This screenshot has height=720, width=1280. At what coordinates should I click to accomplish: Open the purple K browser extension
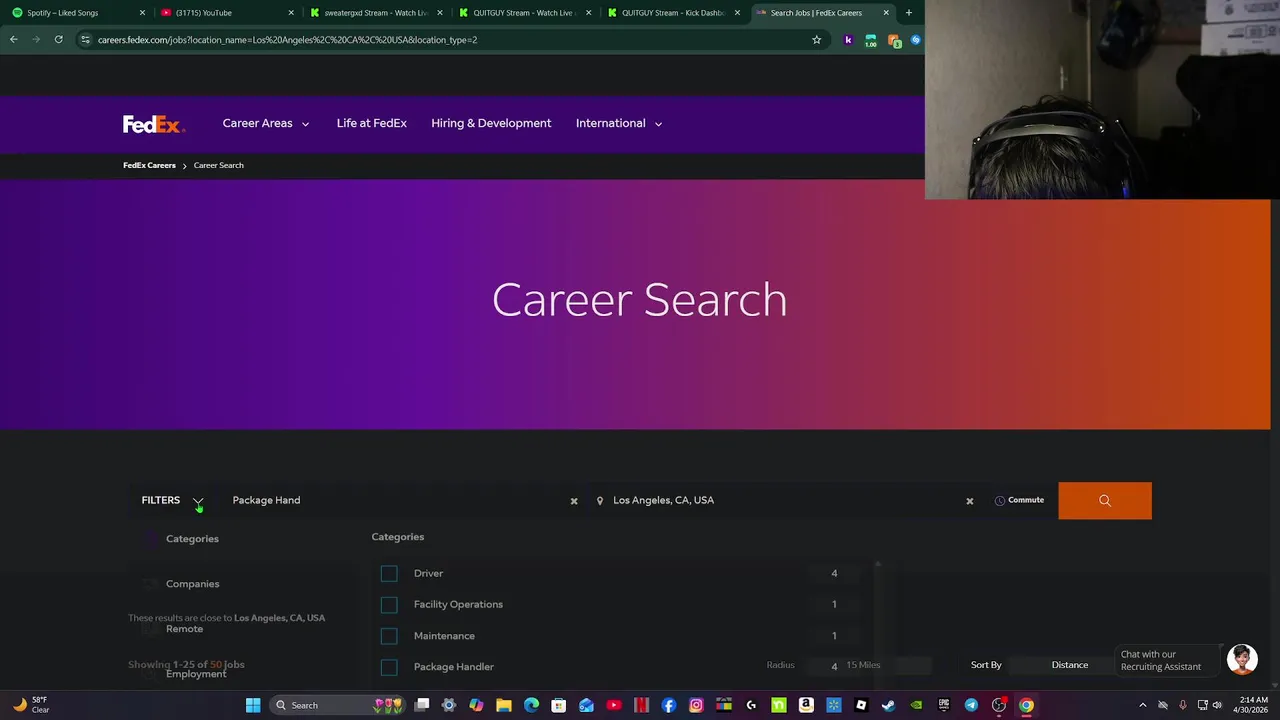[x=848, y=40]
